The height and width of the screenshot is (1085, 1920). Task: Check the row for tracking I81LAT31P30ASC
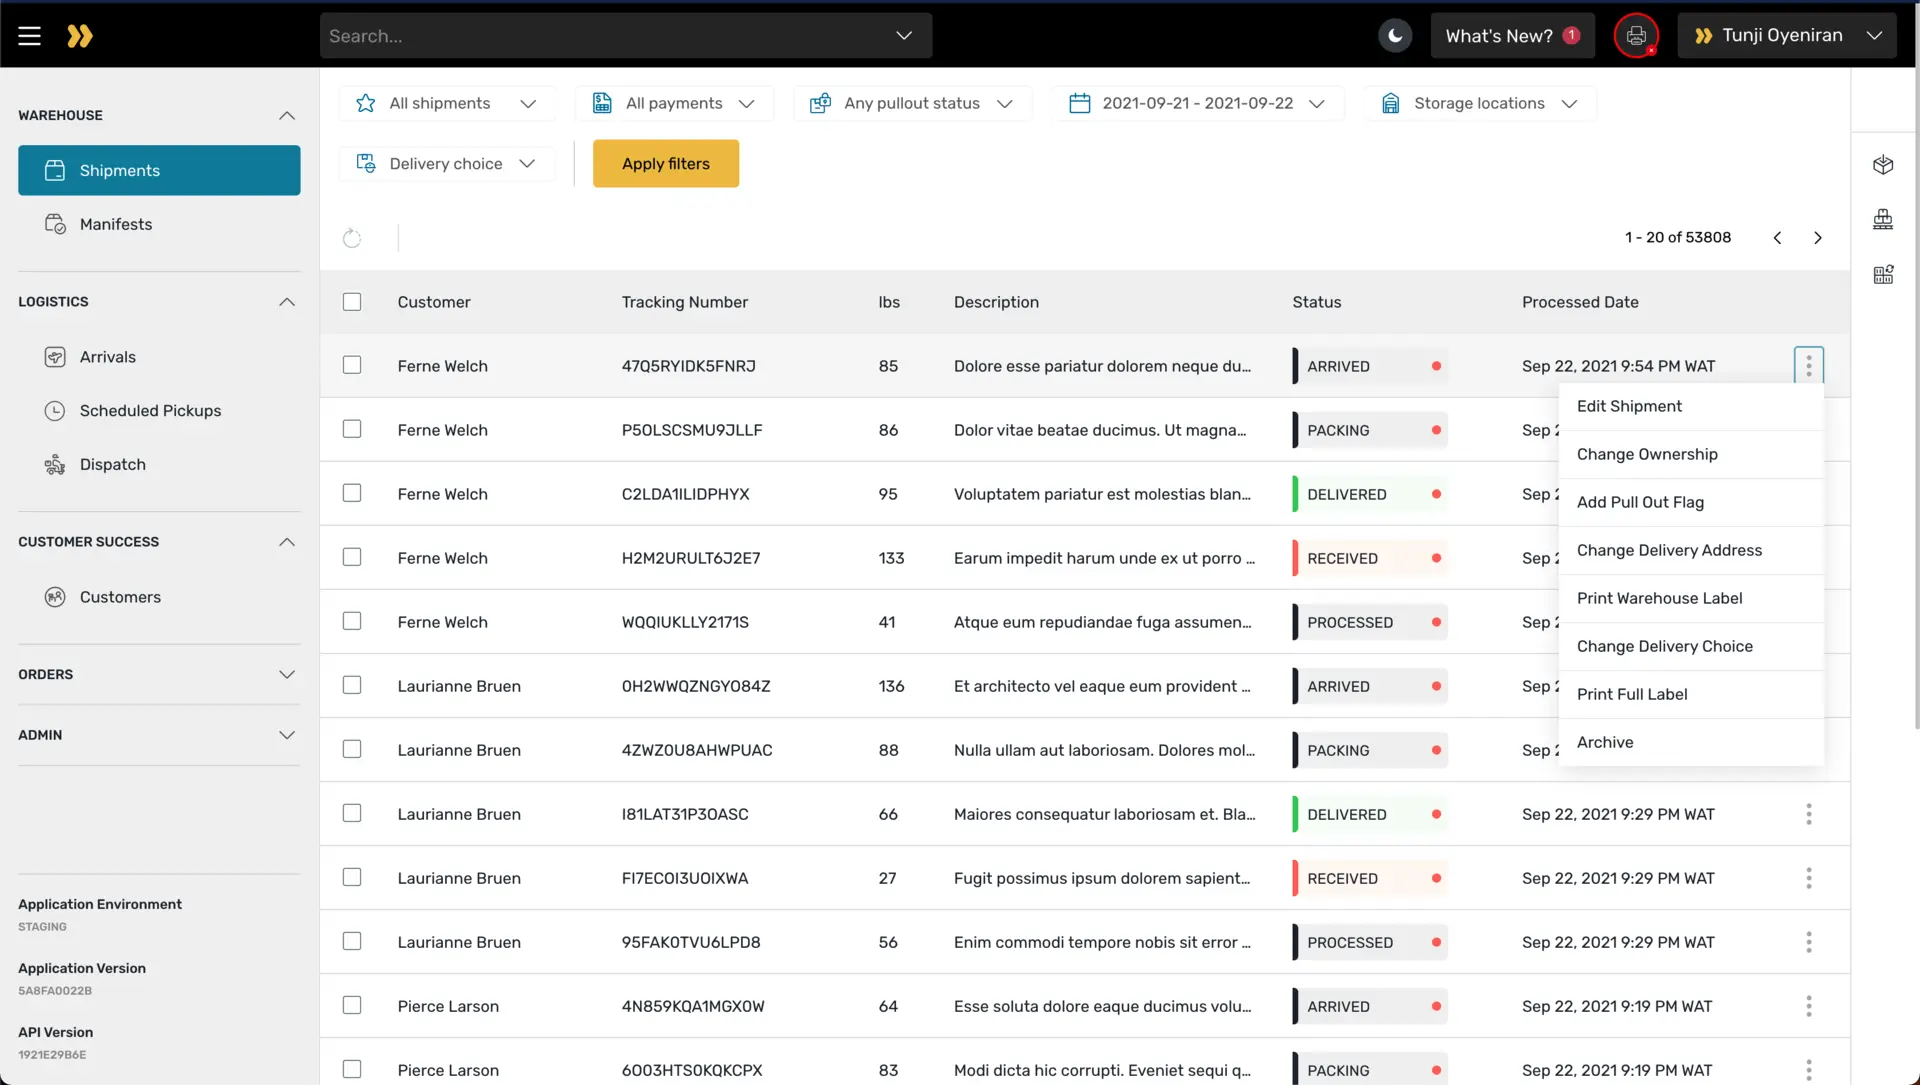tap(352, 813)
